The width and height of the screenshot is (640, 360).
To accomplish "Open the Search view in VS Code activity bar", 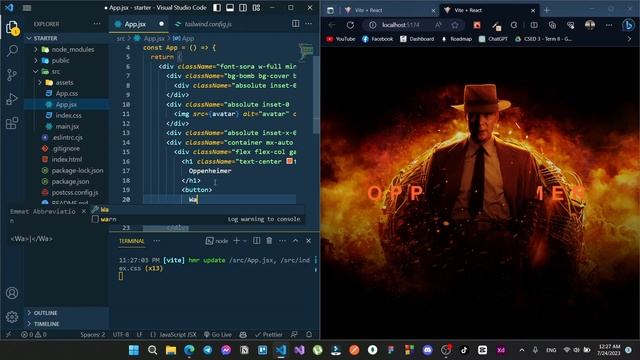I will click(12, 51).
